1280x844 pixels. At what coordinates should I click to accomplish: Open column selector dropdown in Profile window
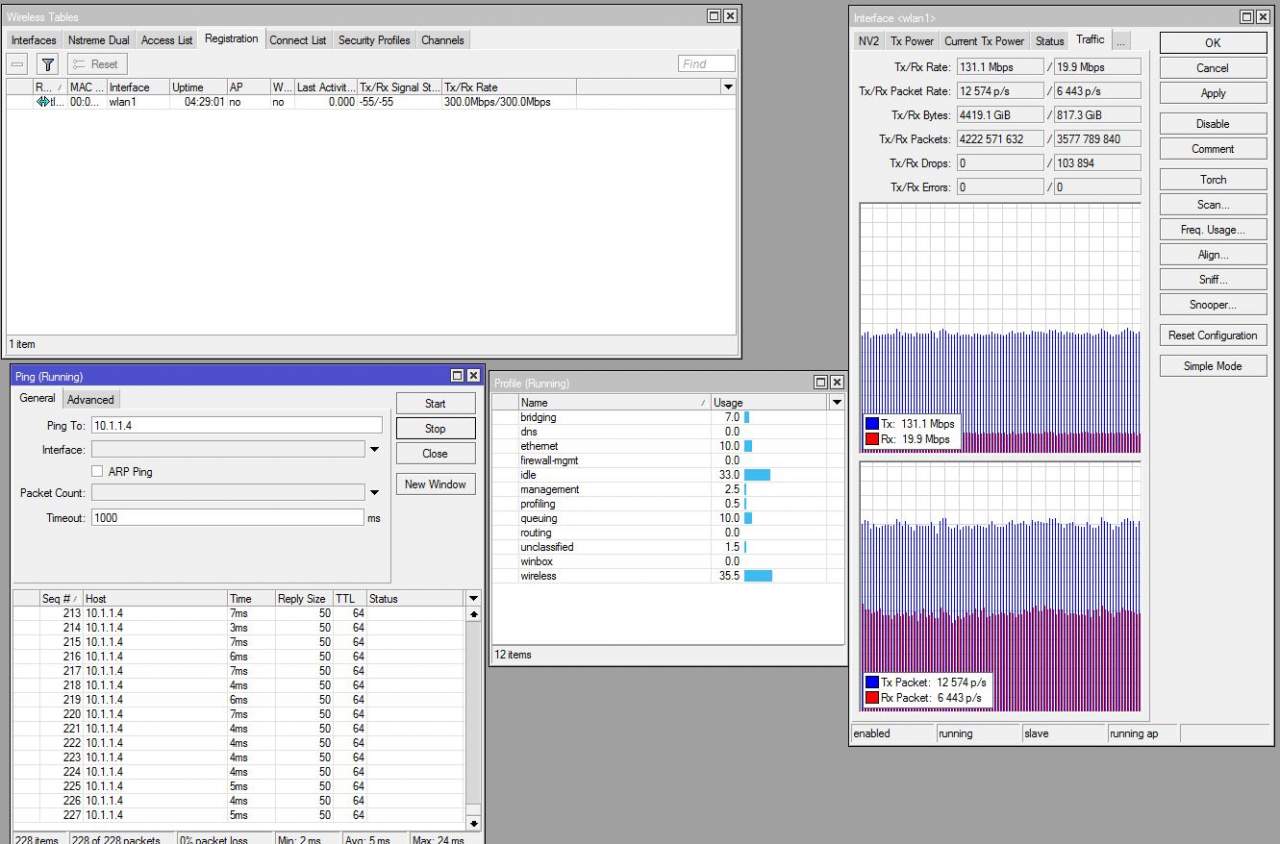tap(836, 402)
